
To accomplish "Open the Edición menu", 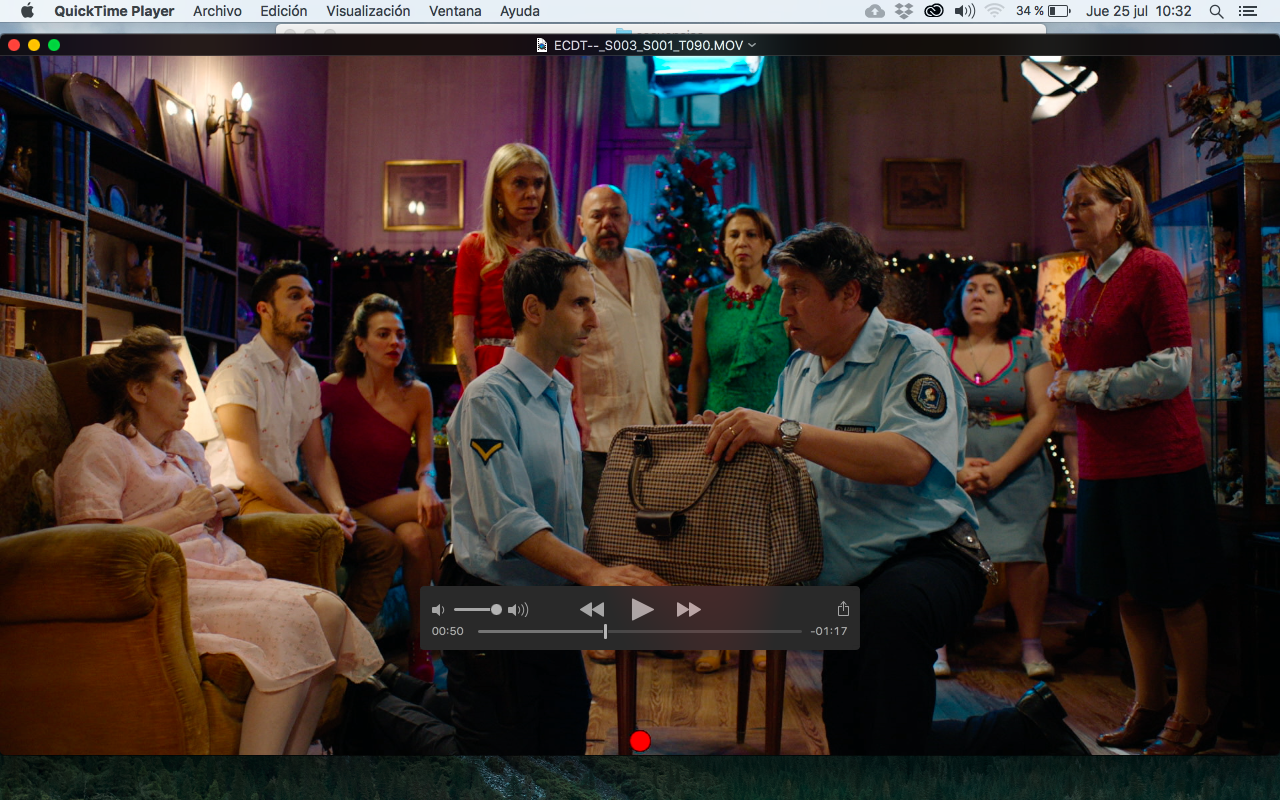I will pos(284,11).
